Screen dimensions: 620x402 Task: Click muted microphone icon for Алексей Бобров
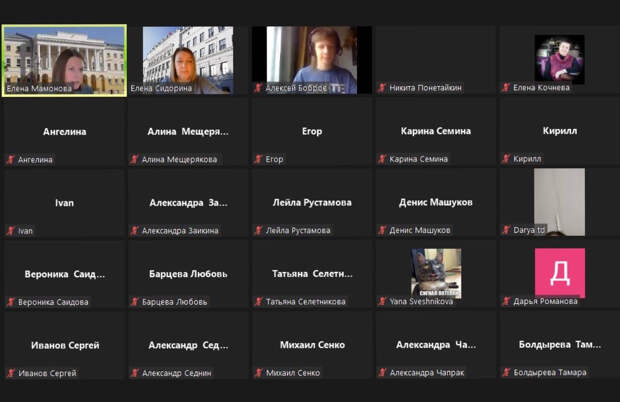tap(258, 88)
